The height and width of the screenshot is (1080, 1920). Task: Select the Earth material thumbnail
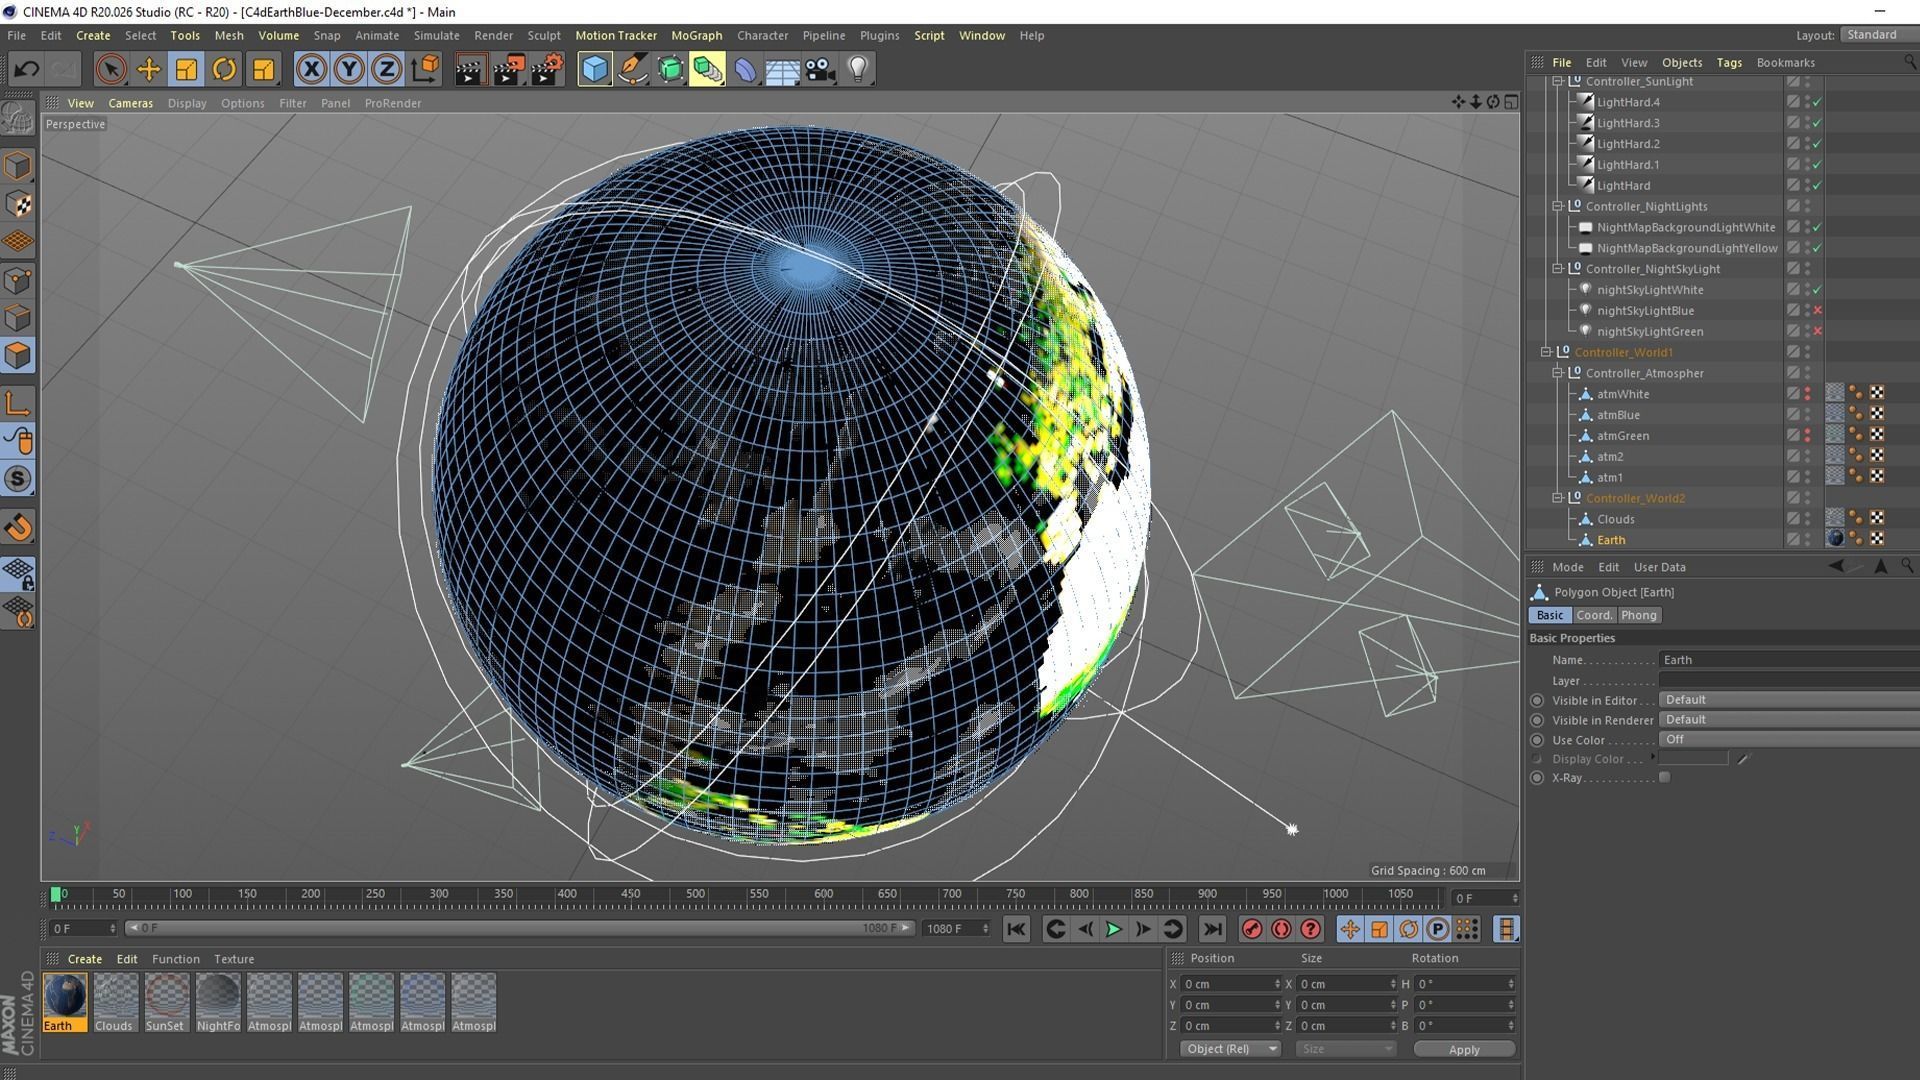coord(65,1002)
